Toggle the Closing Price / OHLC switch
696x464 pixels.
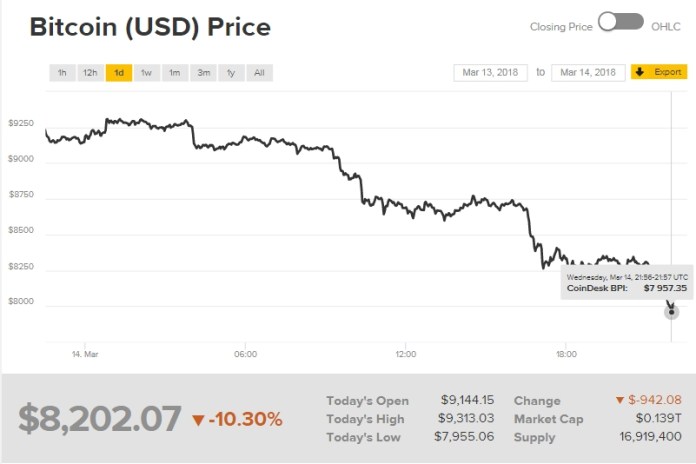pos(621,22)
